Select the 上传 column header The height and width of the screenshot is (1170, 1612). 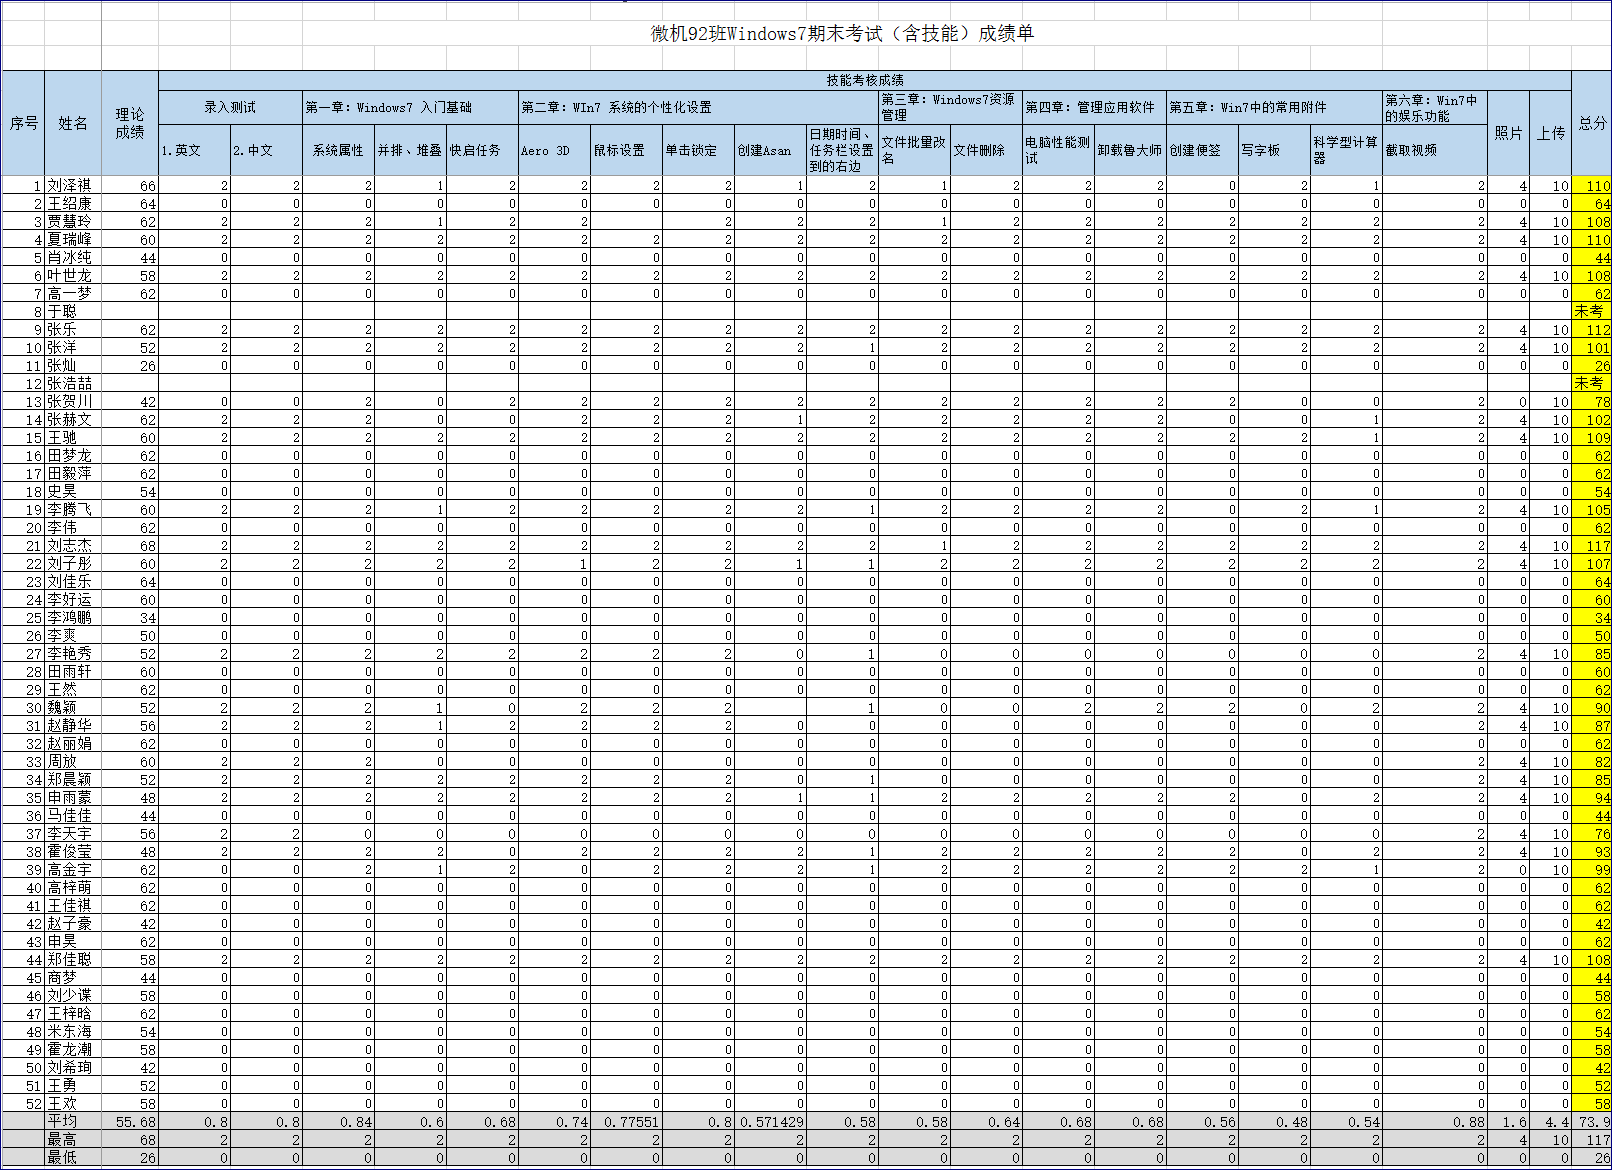tap(1551, 133)
